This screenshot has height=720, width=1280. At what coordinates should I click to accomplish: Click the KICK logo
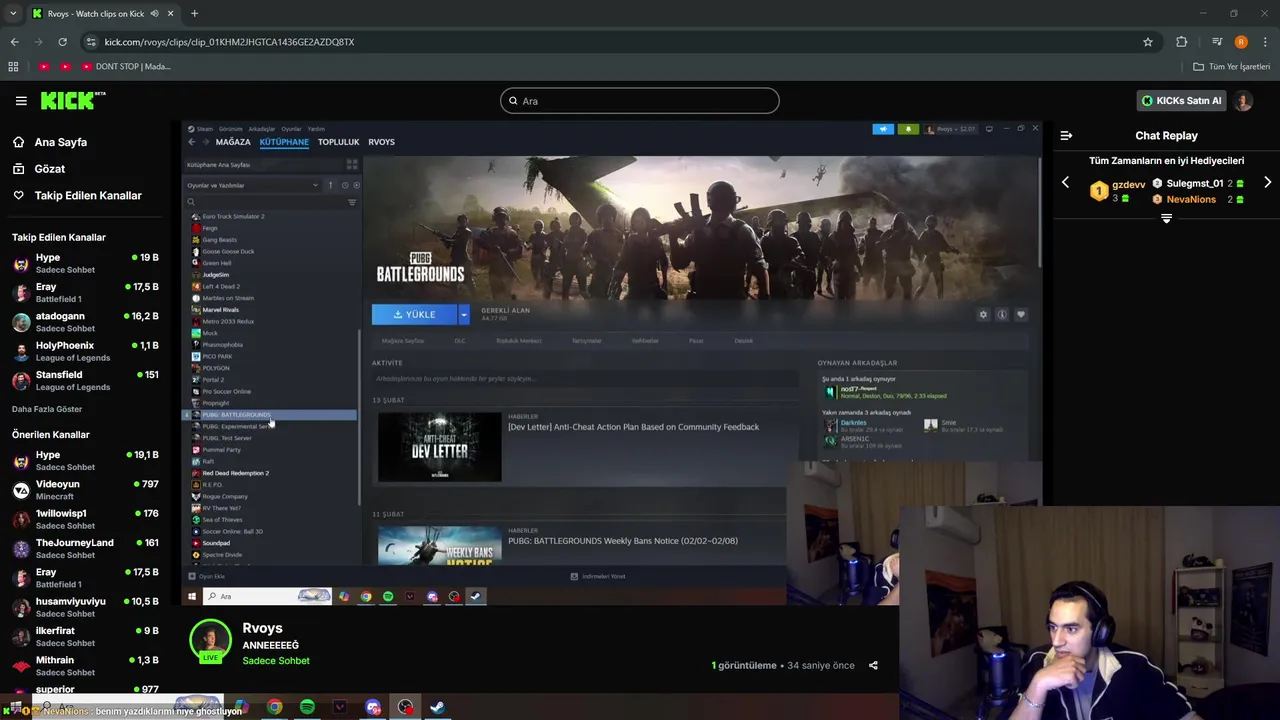click(73, 100)
